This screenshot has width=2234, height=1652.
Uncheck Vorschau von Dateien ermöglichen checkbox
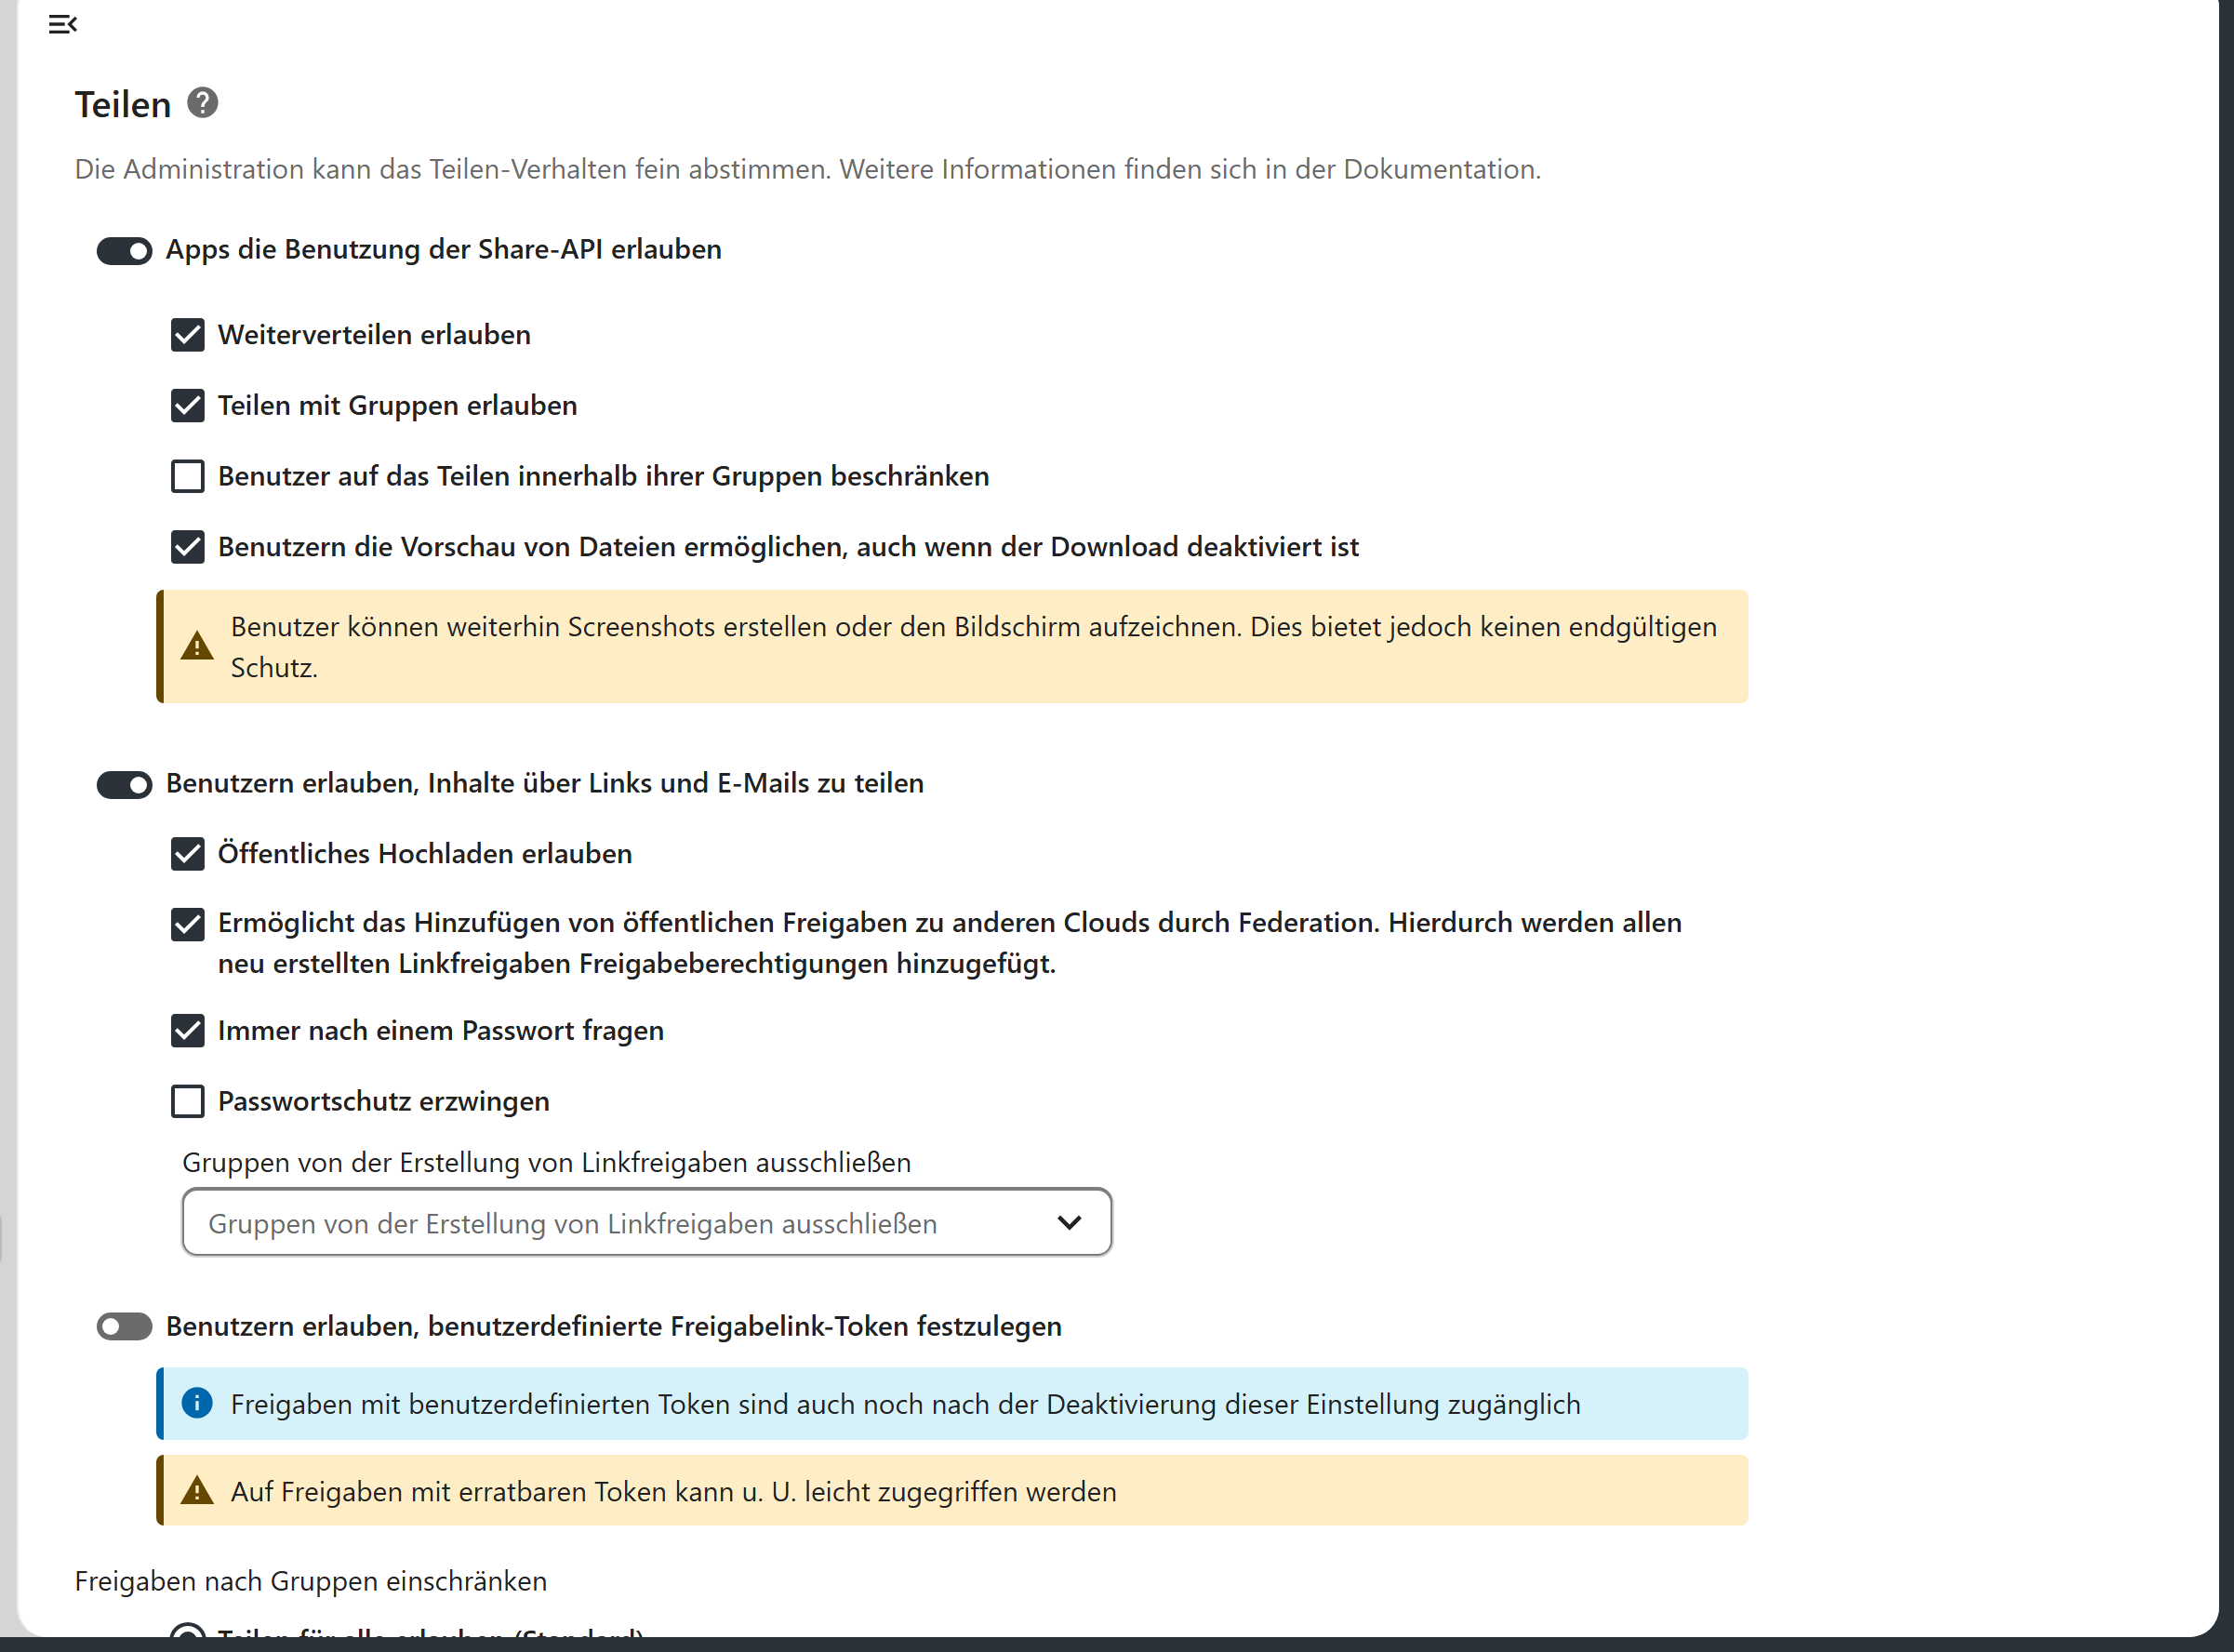[188, 547]
